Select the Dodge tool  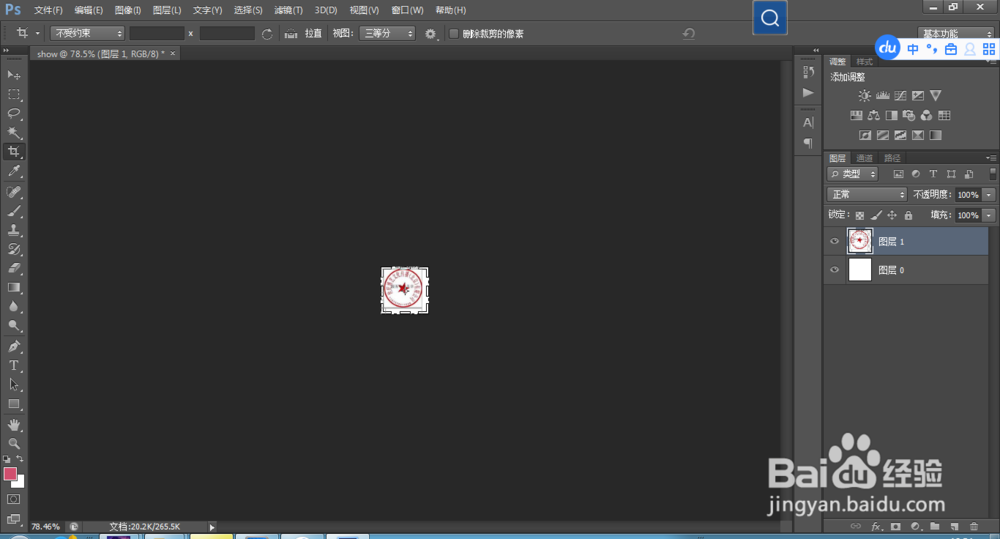point(13,326)
